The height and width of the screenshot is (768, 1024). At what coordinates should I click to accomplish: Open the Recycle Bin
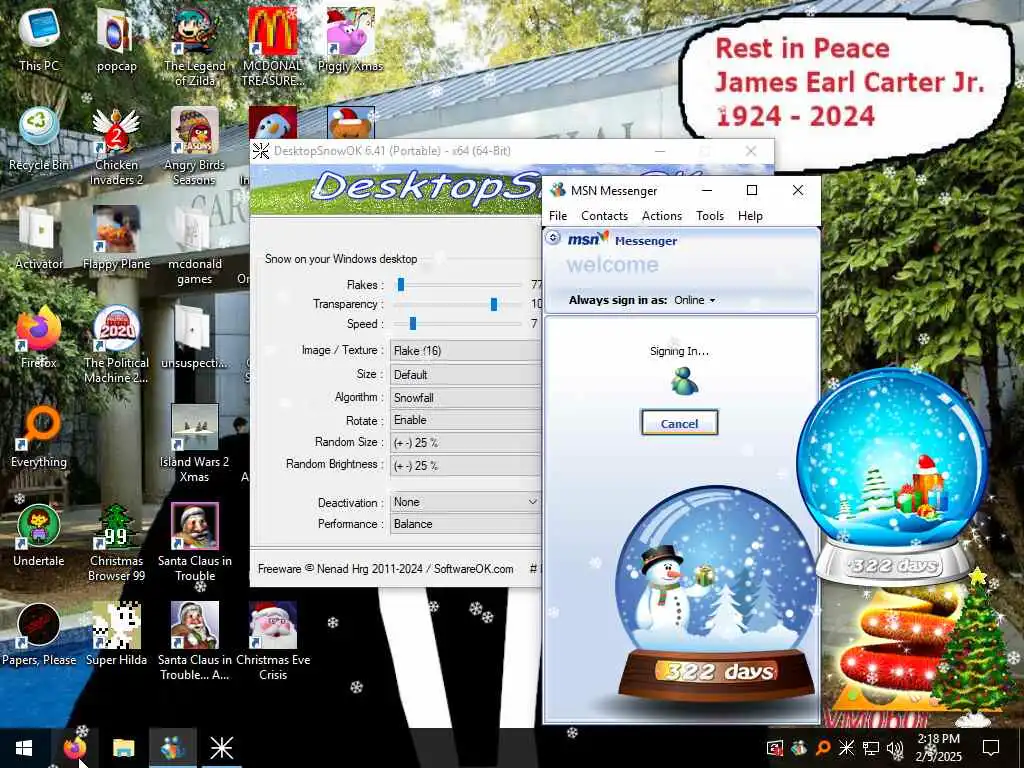[x=39, y=137]
